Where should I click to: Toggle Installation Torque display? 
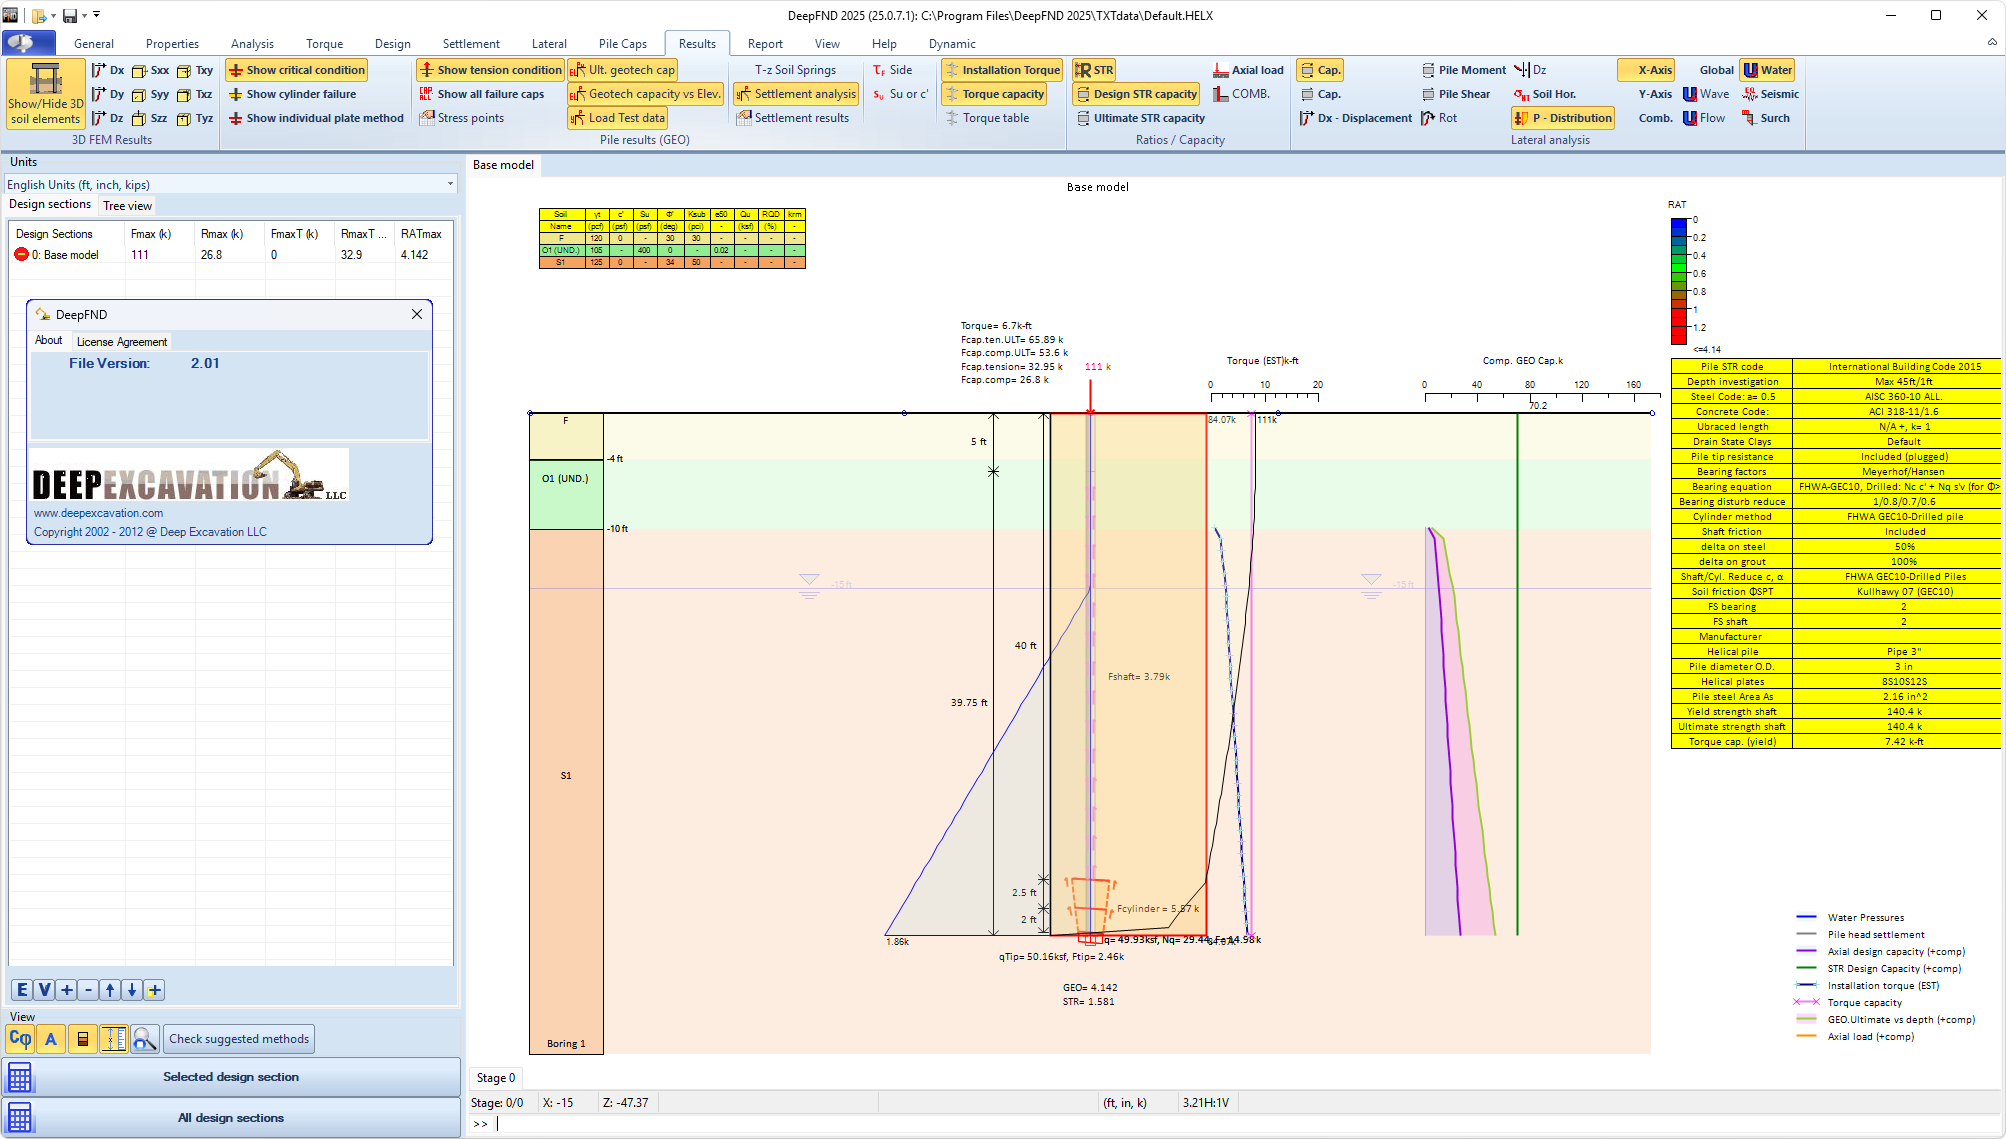click(1001, 70)
